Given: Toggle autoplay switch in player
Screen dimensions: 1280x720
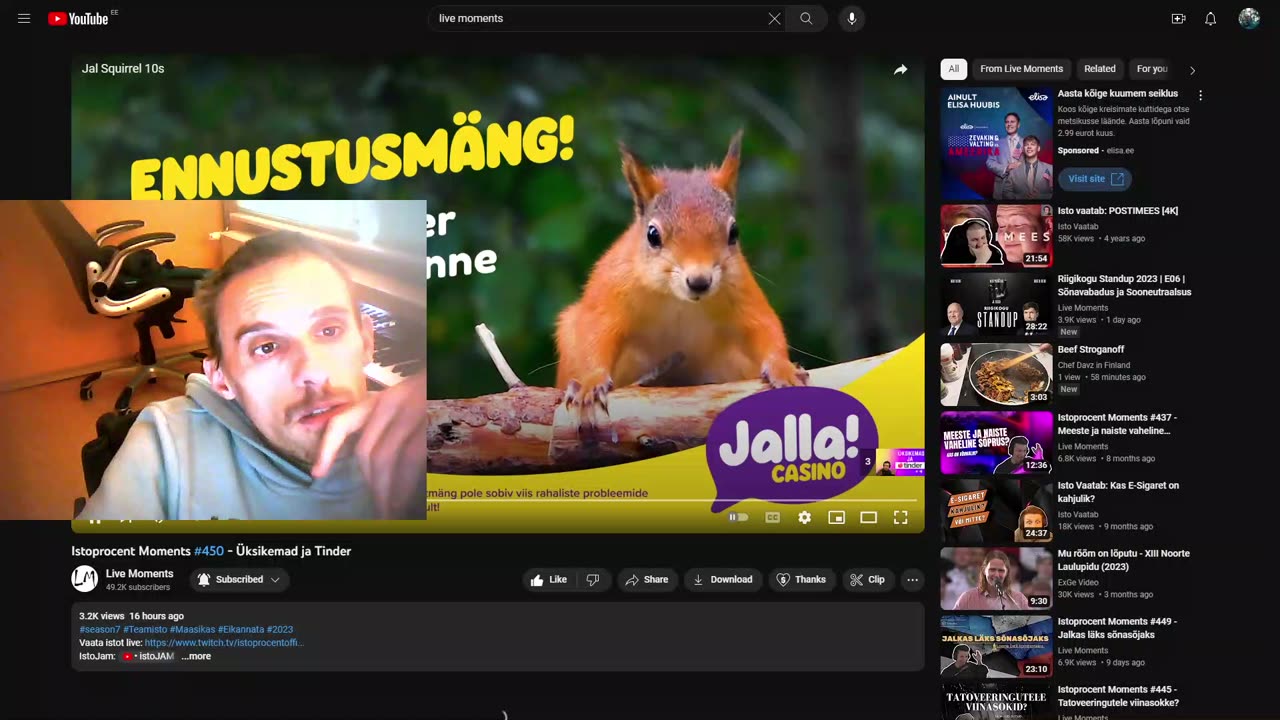Looking at the screenshot, I should tap(738, 517).
